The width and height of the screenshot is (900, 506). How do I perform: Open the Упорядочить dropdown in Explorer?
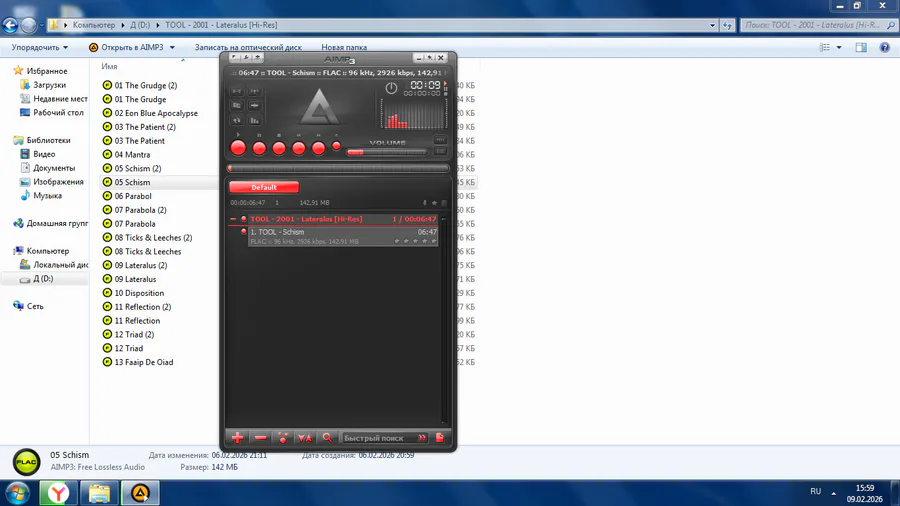40,48
